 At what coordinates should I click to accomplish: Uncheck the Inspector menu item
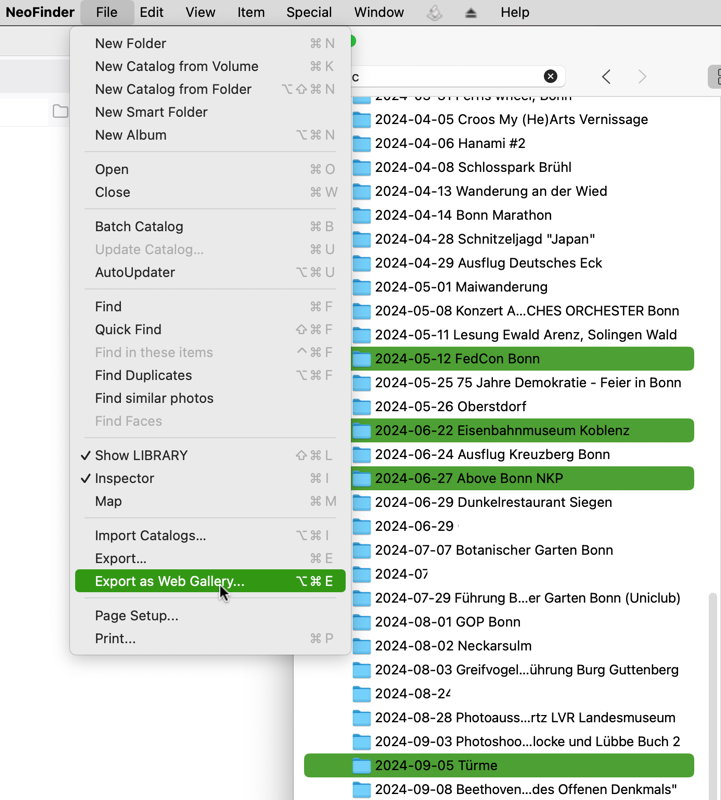(x=124, y=478)
